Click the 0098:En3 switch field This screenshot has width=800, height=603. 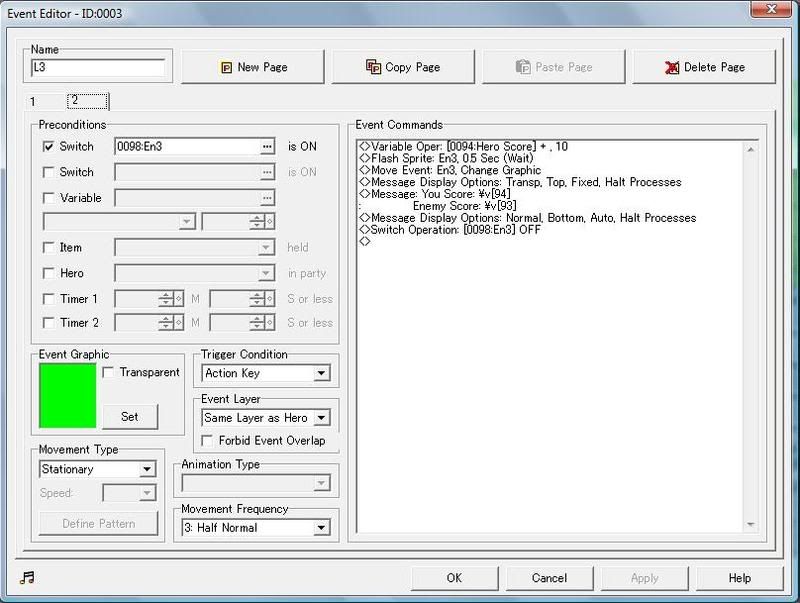pyautogui.click(x=188, y=147)
